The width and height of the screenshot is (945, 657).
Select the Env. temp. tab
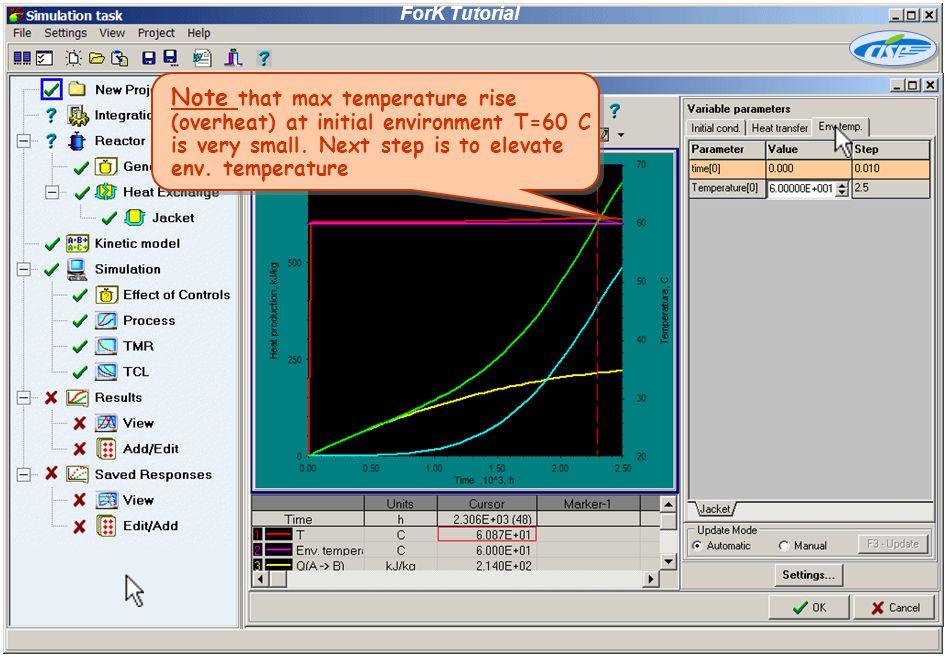[x=841, y=127]
